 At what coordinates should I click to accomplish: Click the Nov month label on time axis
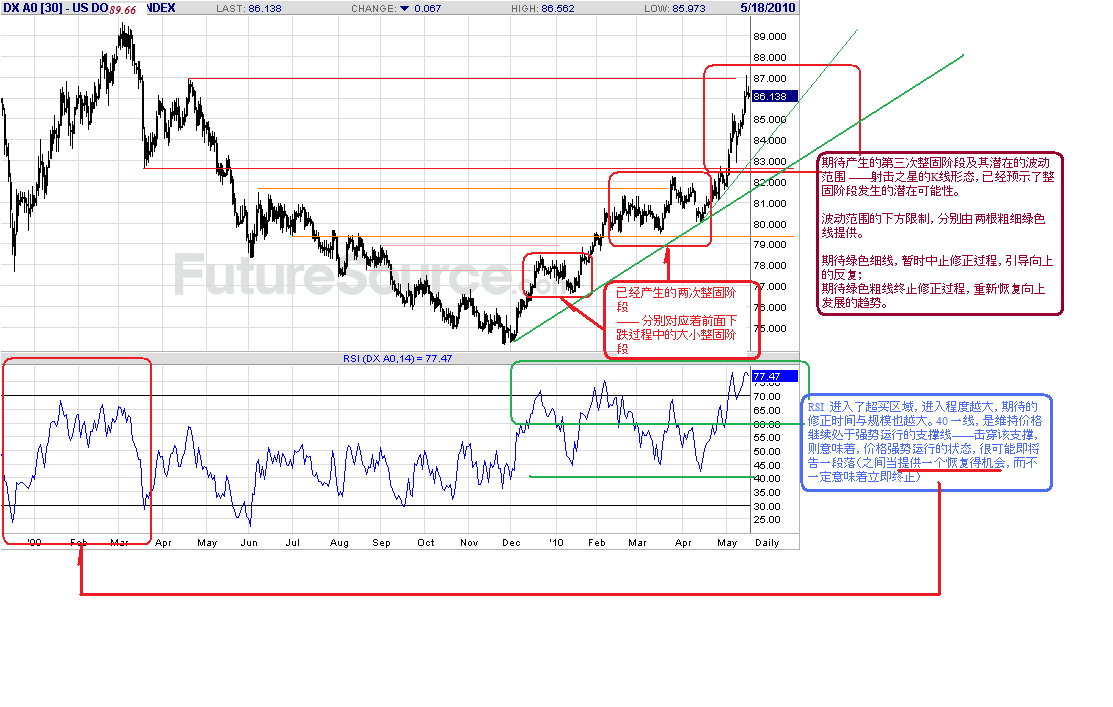pos(469,543)
